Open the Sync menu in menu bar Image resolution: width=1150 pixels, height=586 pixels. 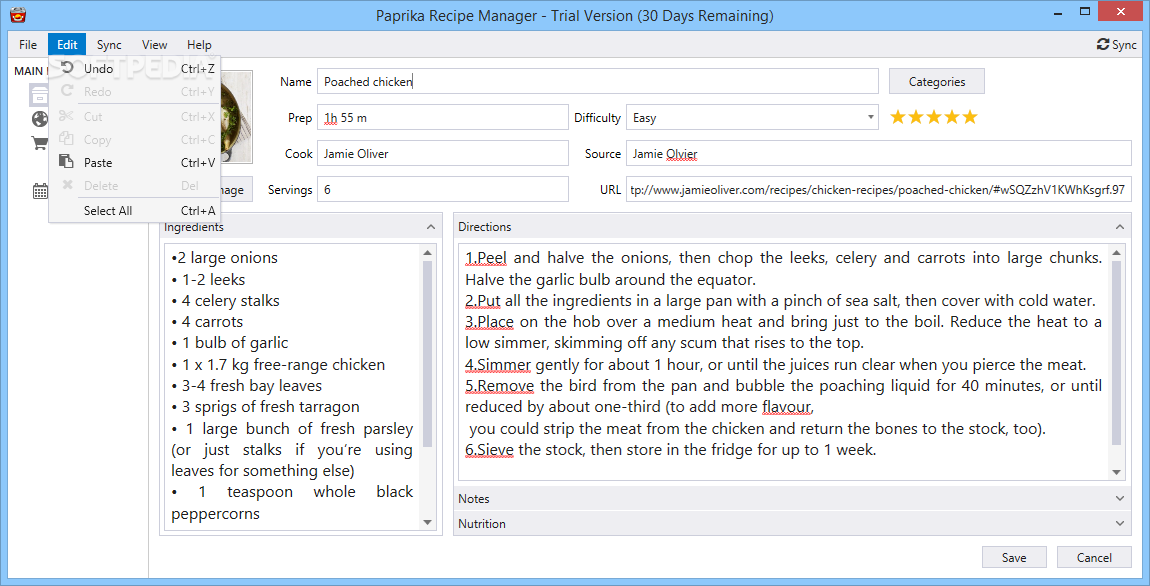tap(109, 45)
